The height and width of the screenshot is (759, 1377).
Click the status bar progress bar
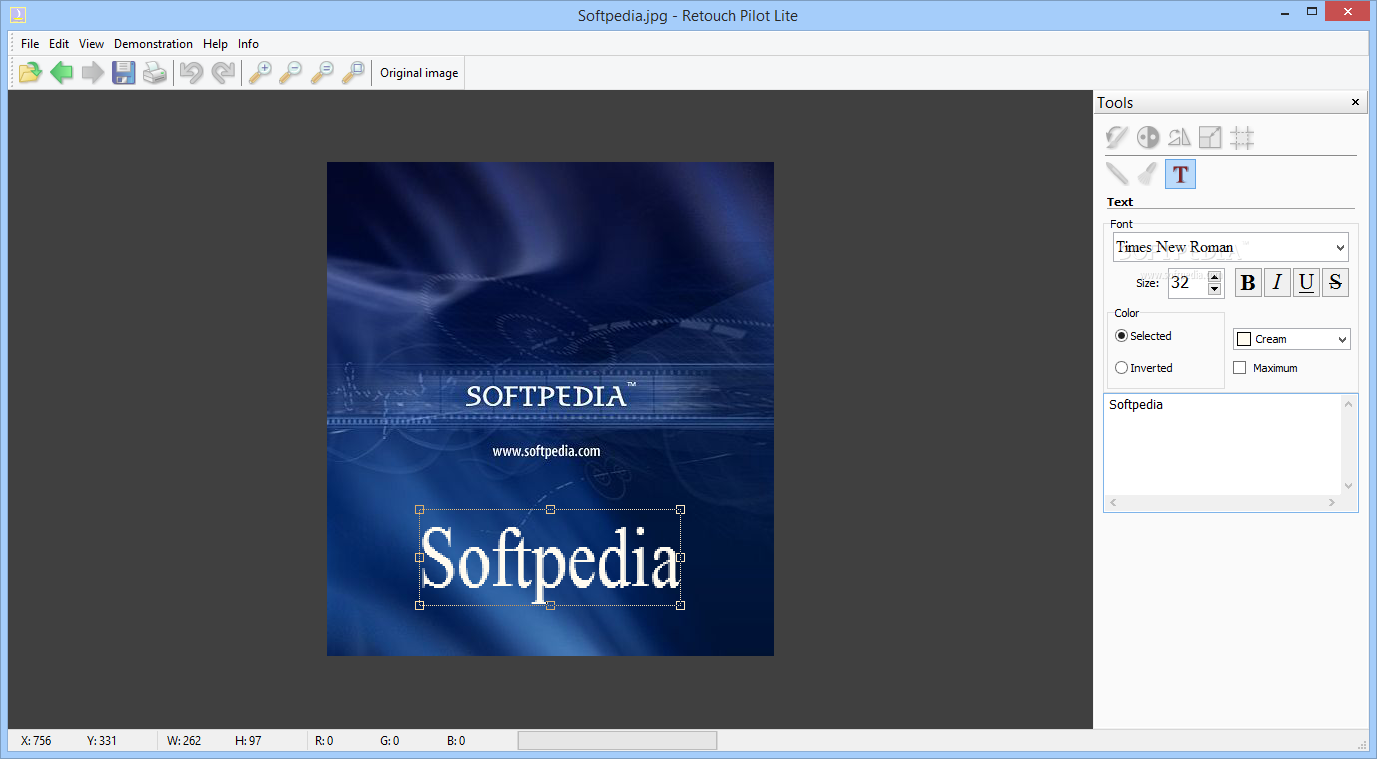point(617,740)
